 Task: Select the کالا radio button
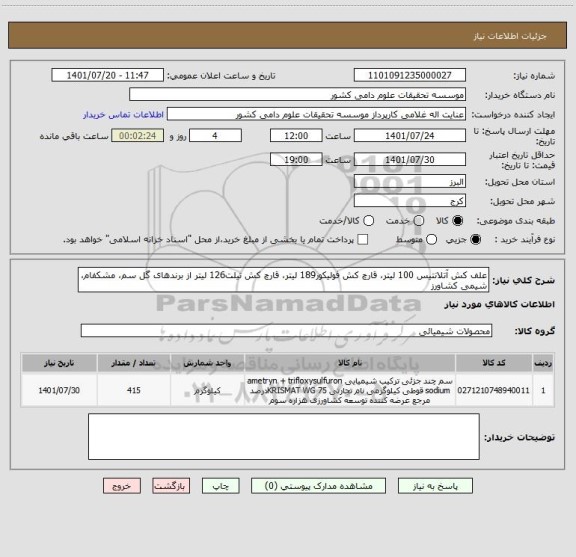click(458, 221)
